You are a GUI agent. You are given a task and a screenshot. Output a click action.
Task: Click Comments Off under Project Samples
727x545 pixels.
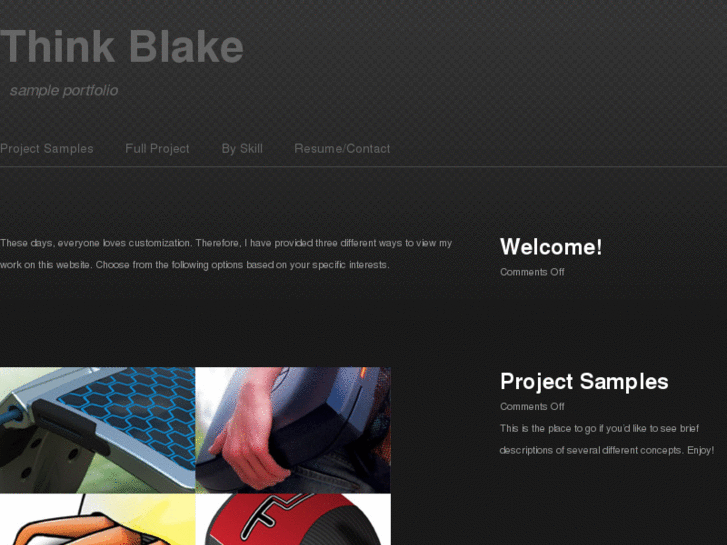tap(532, 407)
